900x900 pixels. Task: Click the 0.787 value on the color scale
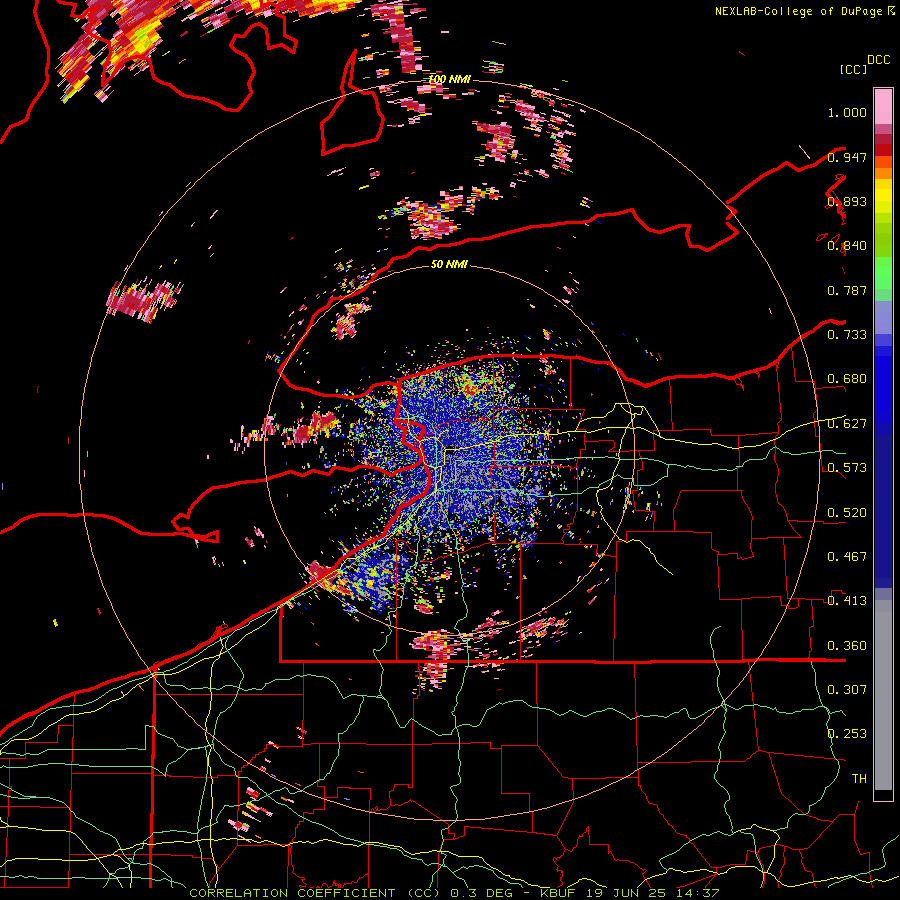click(847, 290)
